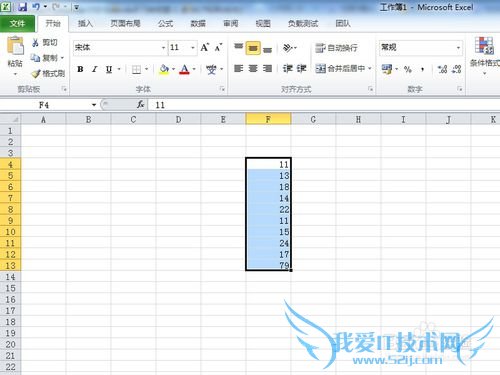Open merge and center dropdown arrow
500x375 pixels.
[370, 69]
